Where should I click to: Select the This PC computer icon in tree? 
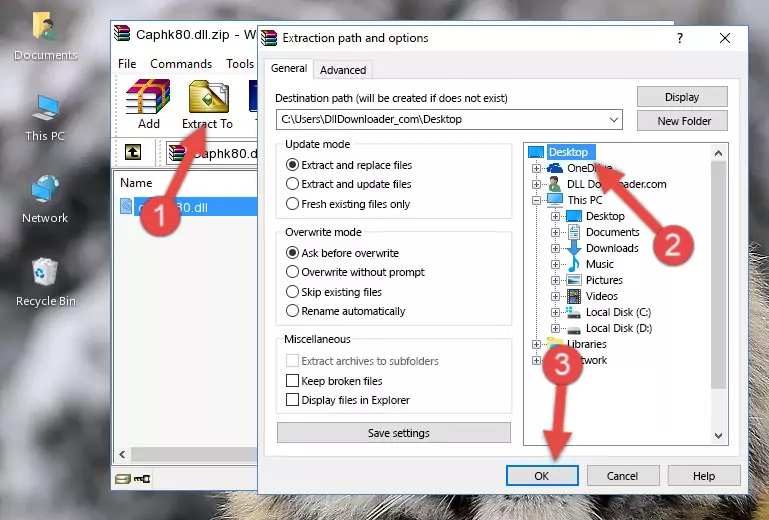point(555,200)
